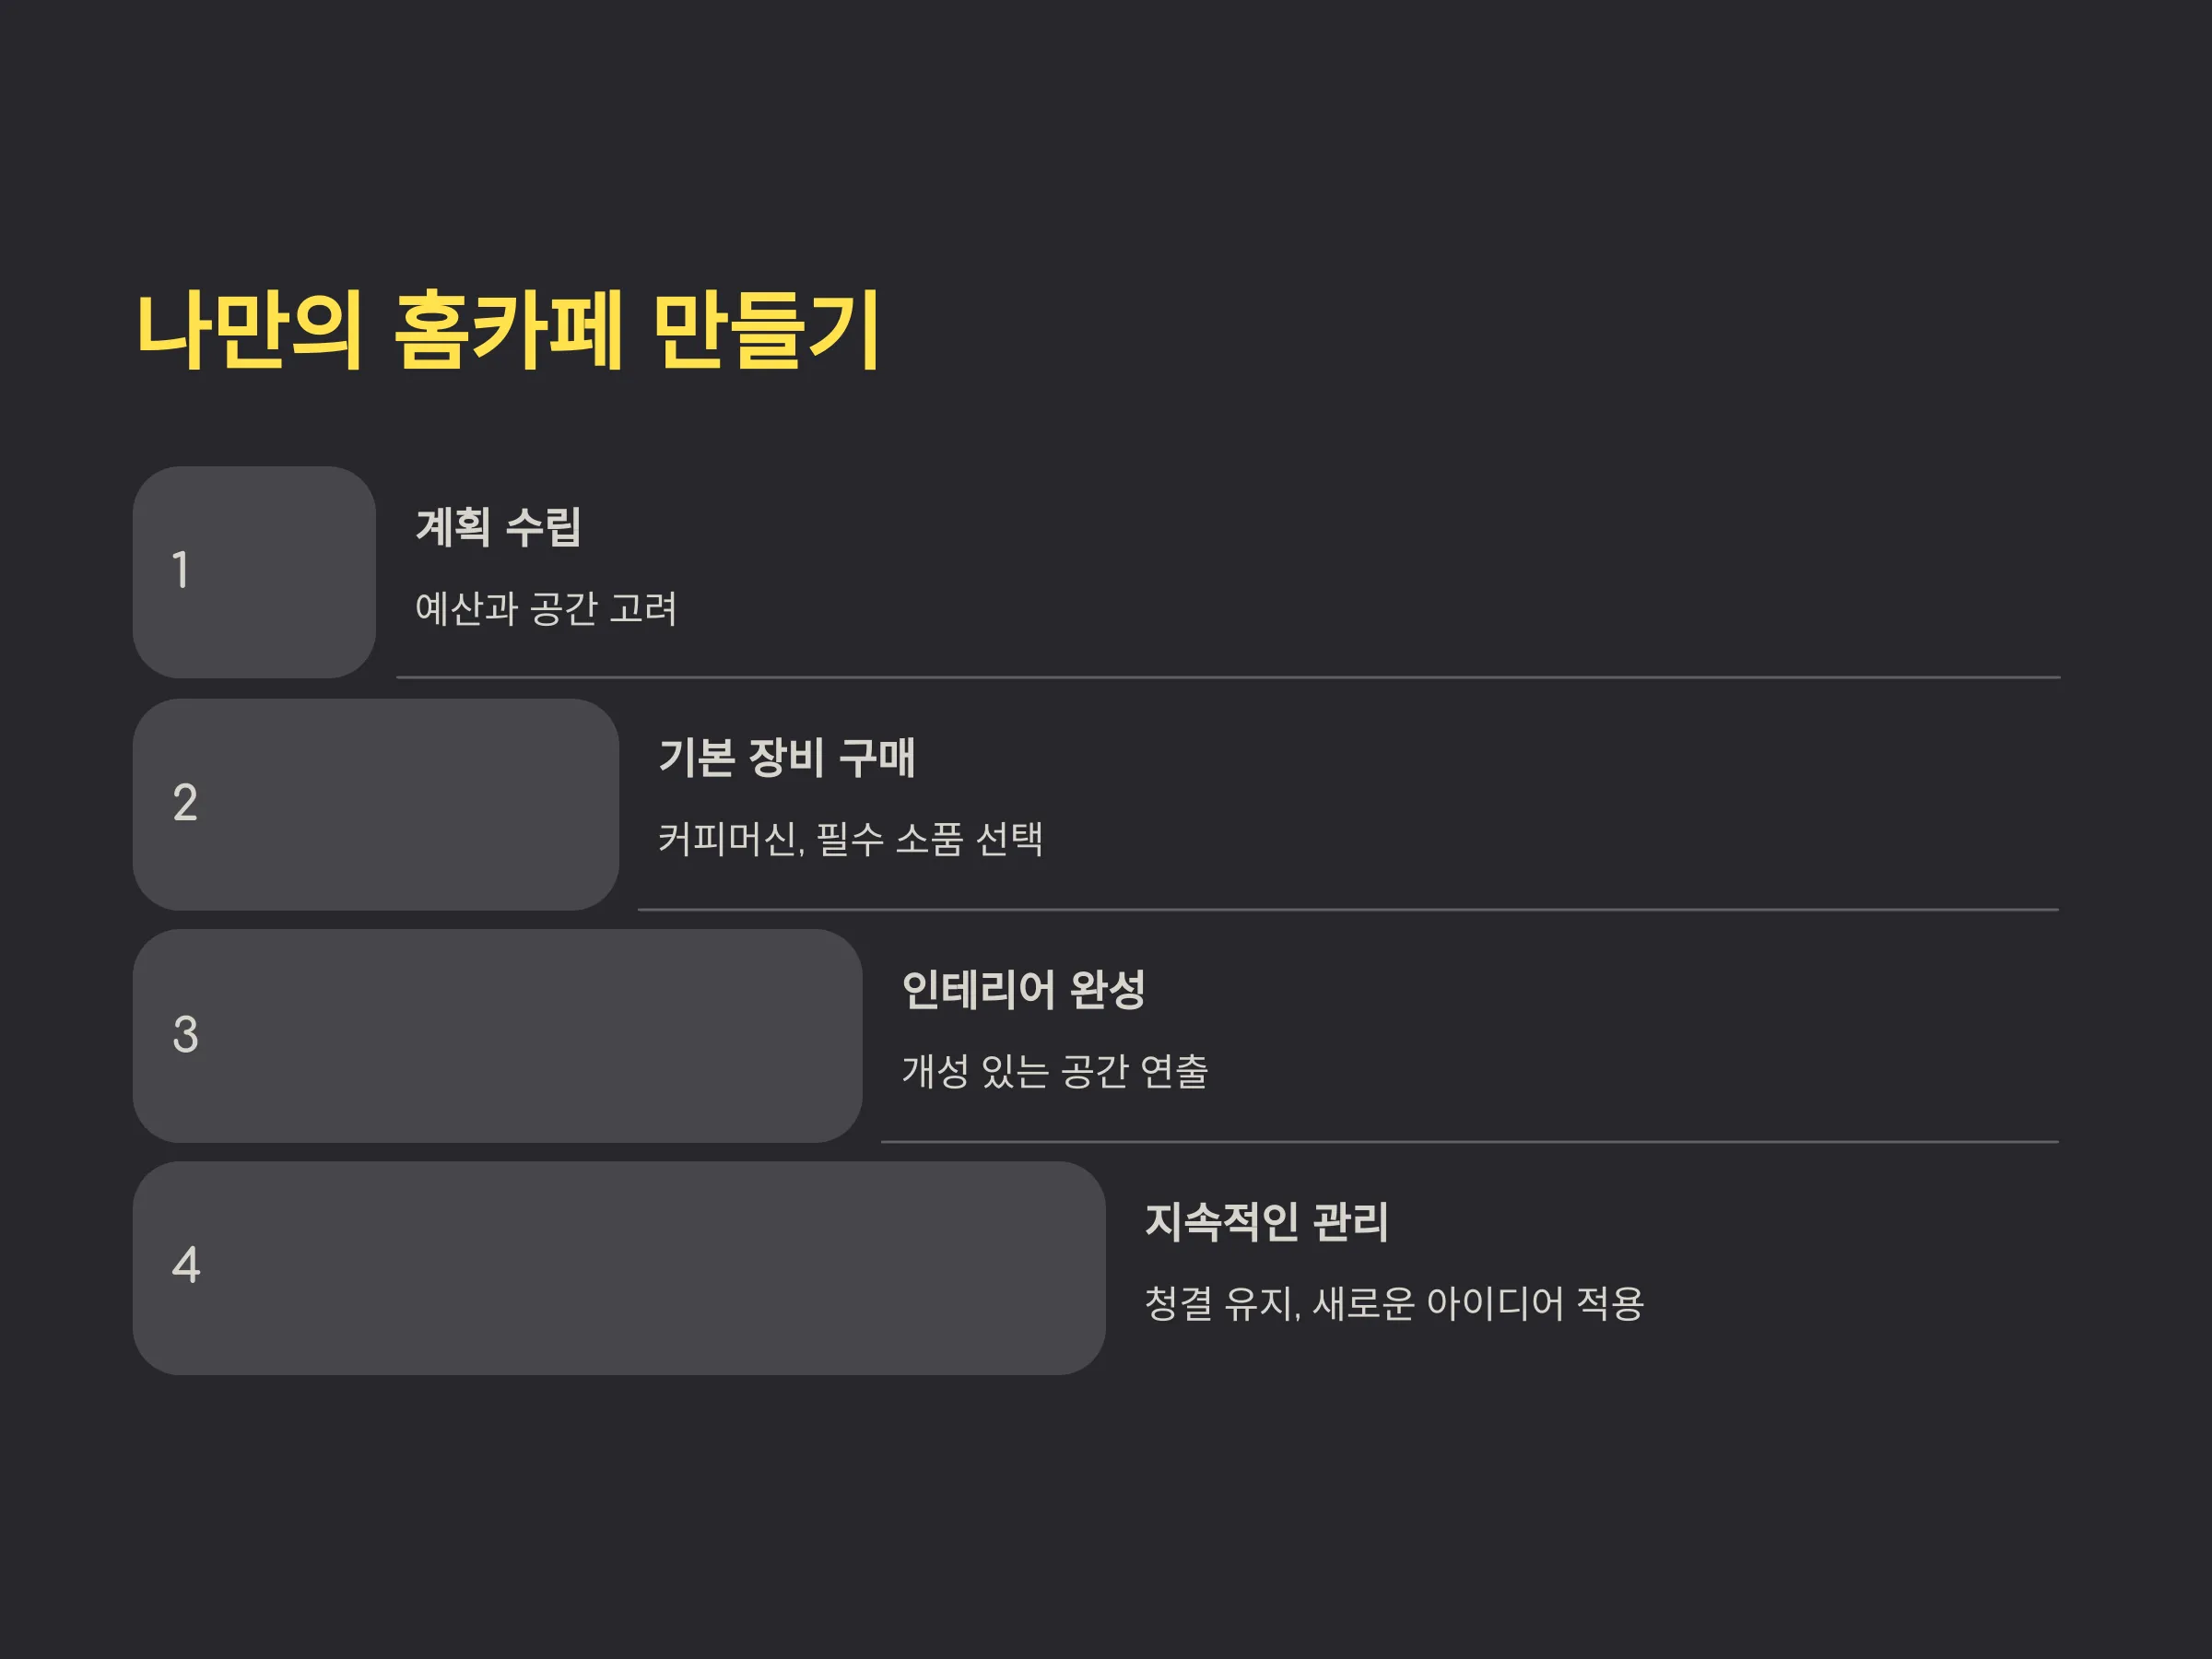
Task: Select the divider line below 개성 있는 공간 연출
Action: tap(1470, 1142)
